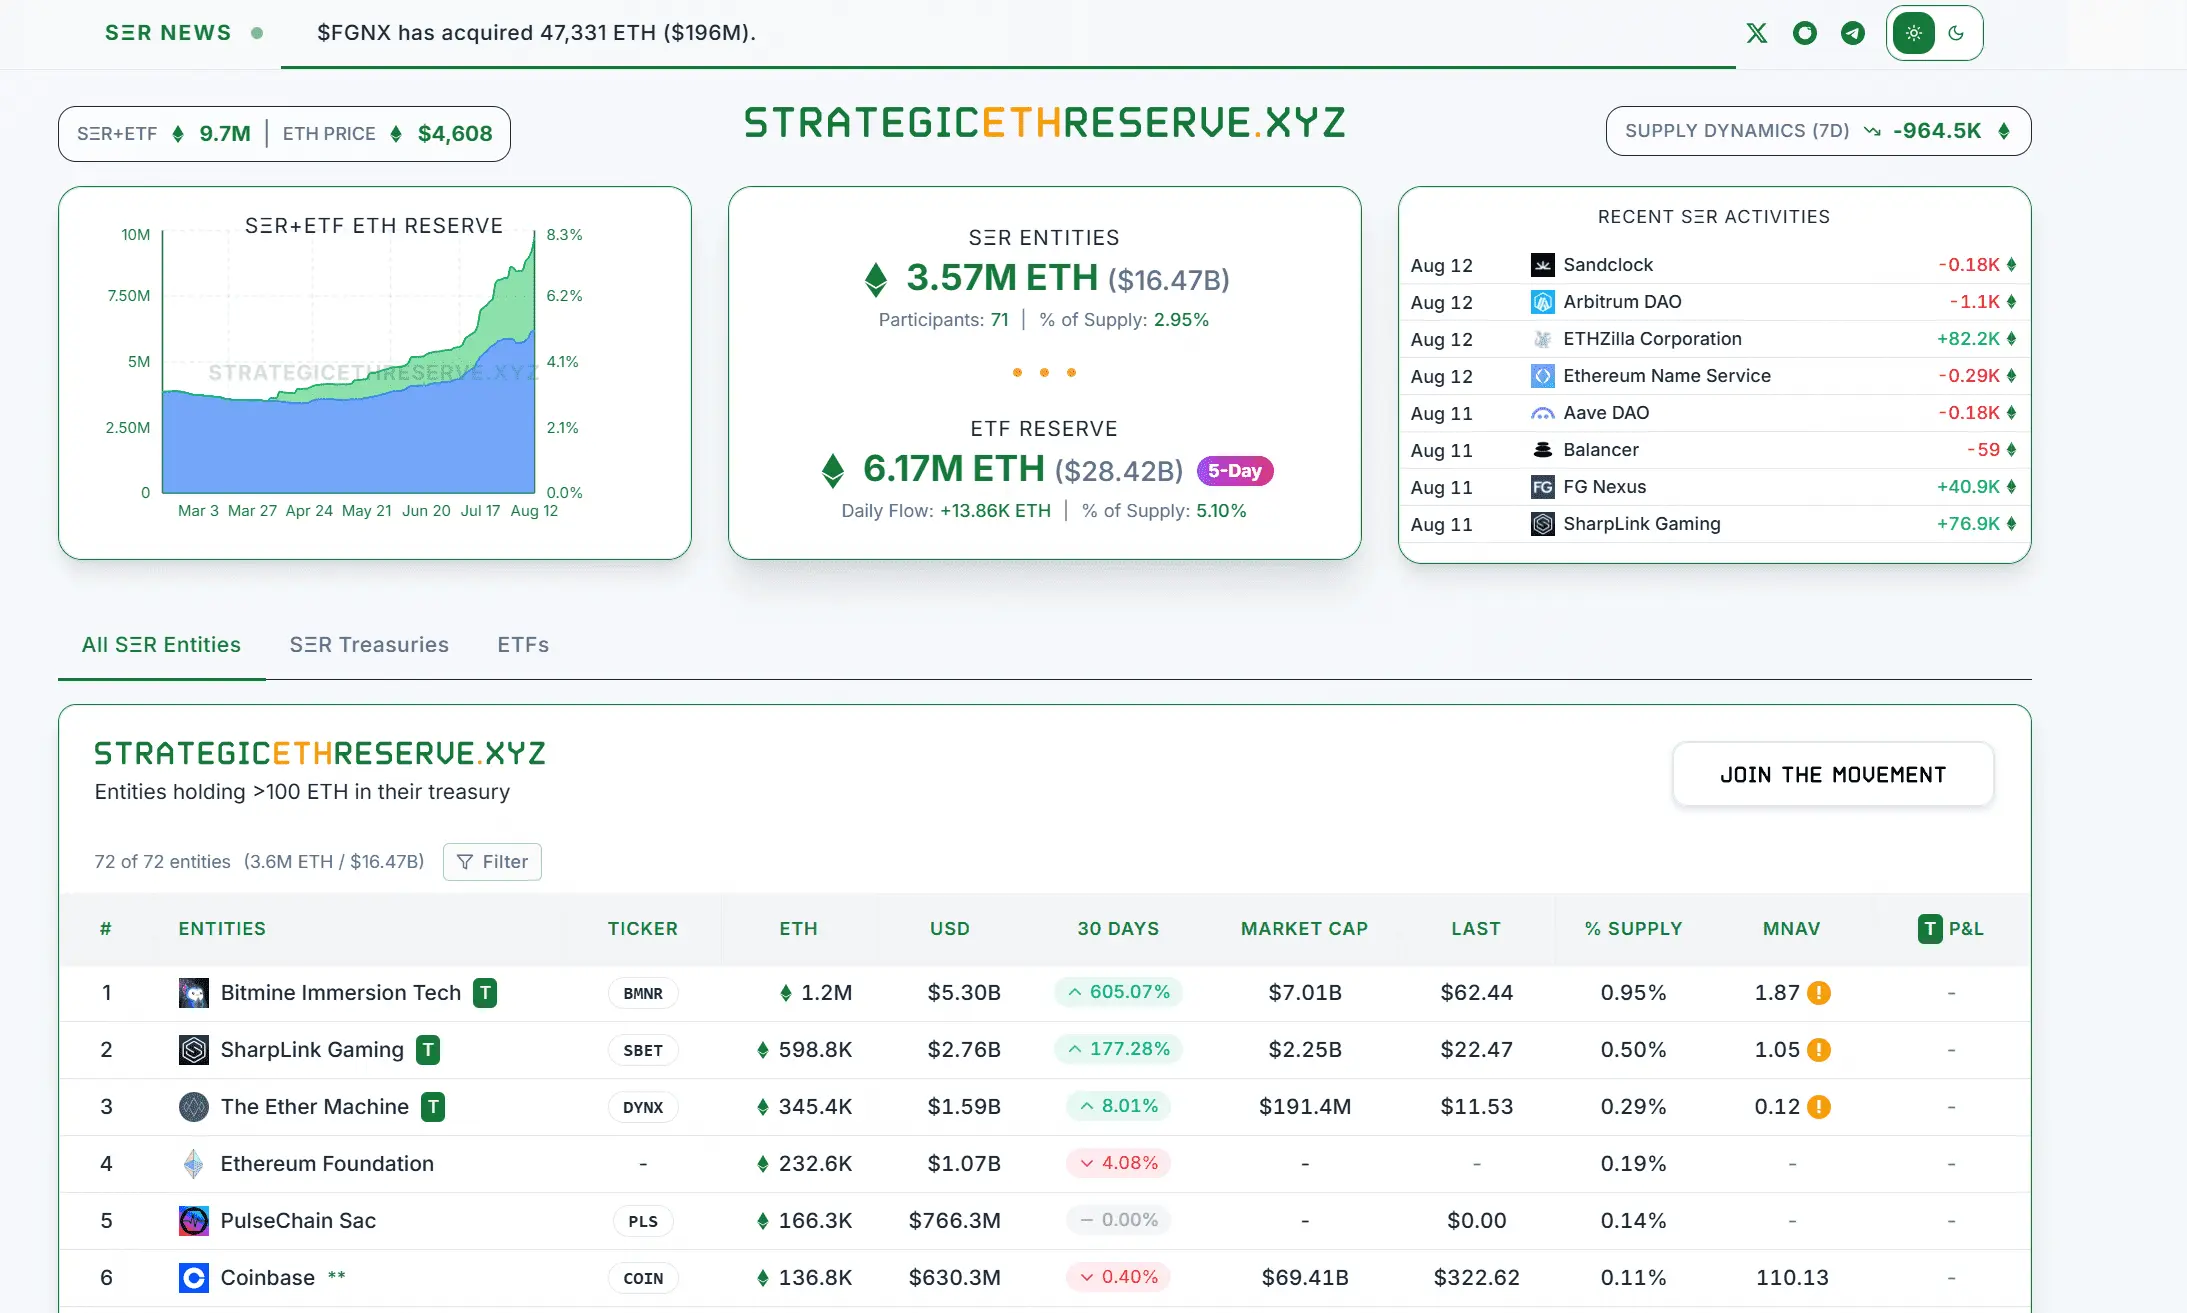Click the Coinbase logo icon
The width and height of the screenshot is (2187, 1313).
click(x=194, y=1278)
